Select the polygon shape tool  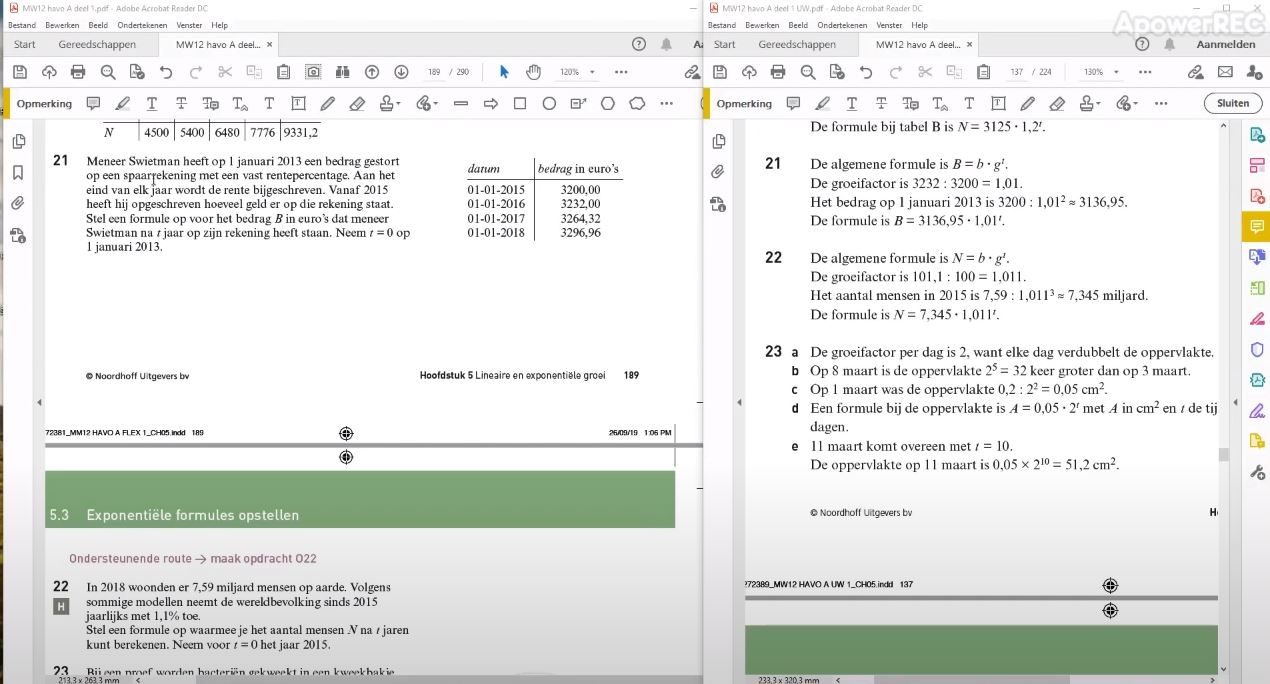click(x=608, y=103)
